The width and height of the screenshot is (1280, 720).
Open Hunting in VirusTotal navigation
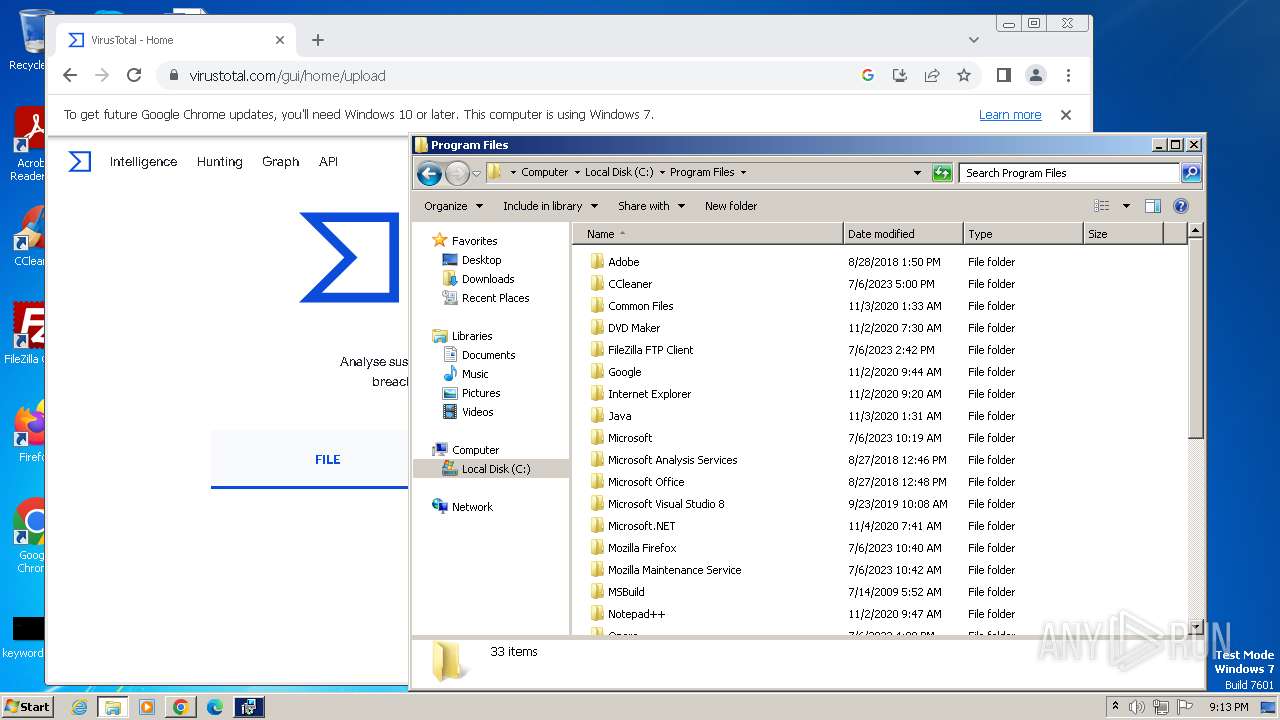219,161
